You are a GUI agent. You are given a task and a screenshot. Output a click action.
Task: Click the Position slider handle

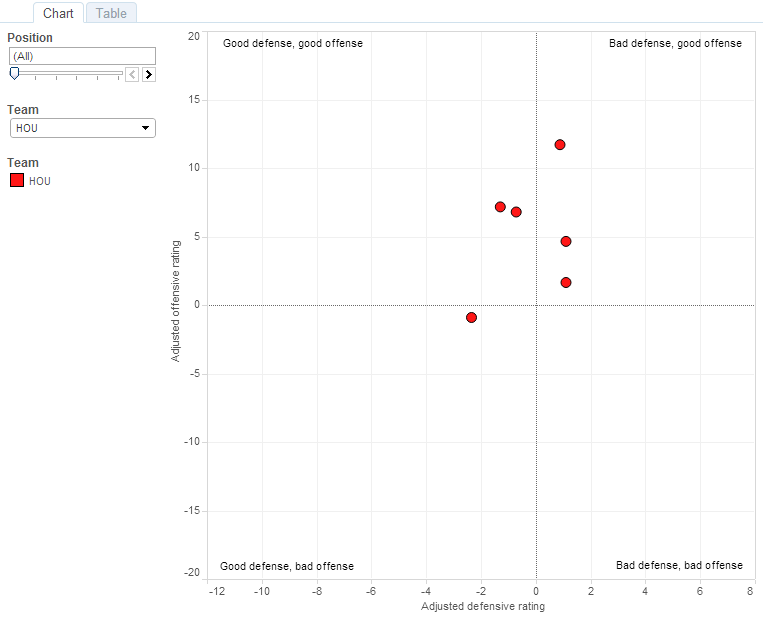[14, 73]
